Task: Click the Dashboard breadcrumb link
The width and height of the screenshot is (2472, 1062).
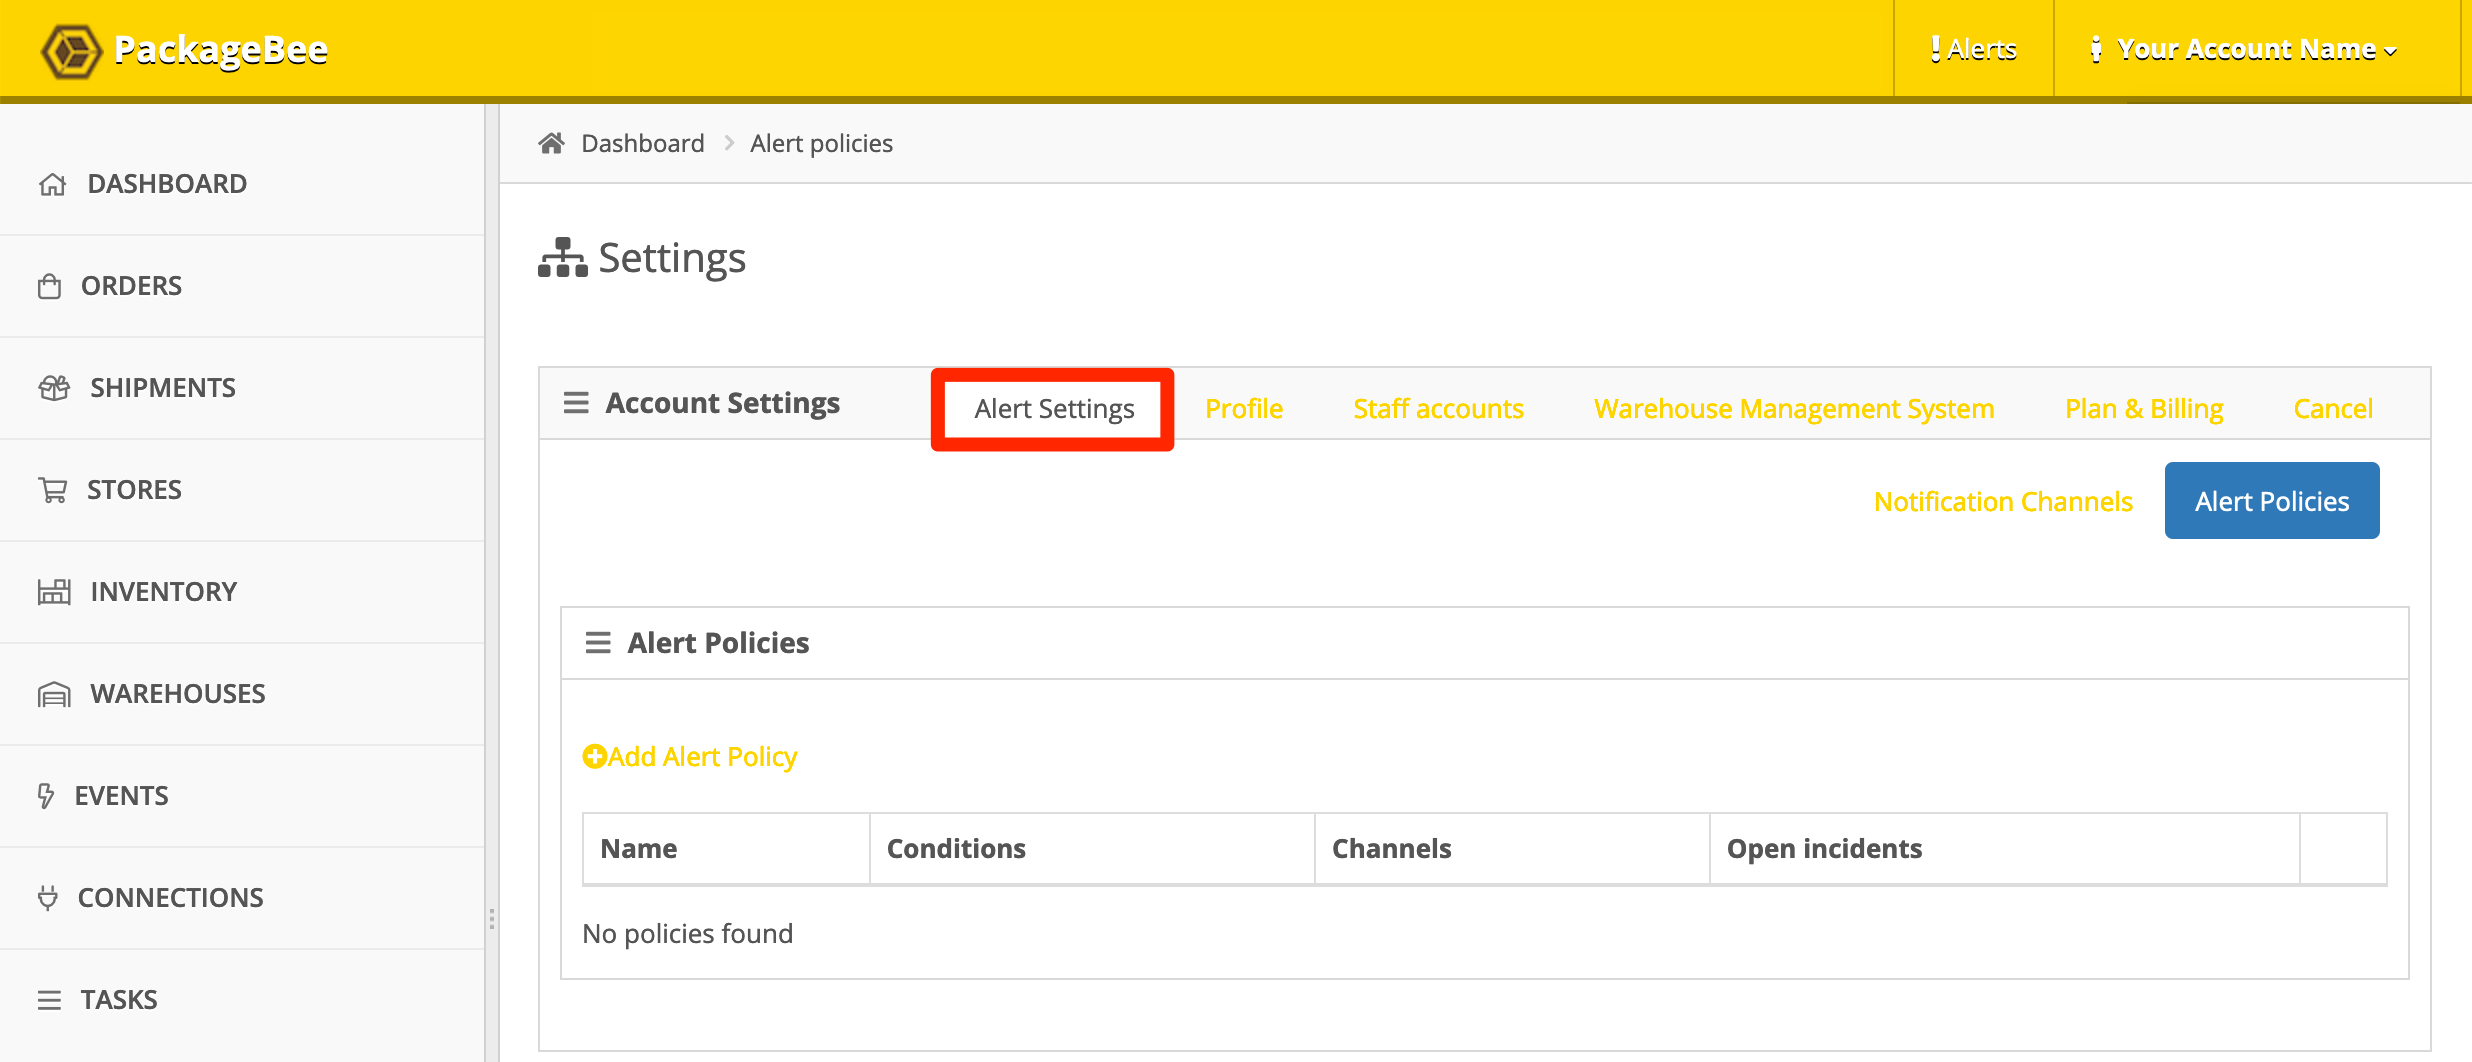Action: (x=643, y=144)
